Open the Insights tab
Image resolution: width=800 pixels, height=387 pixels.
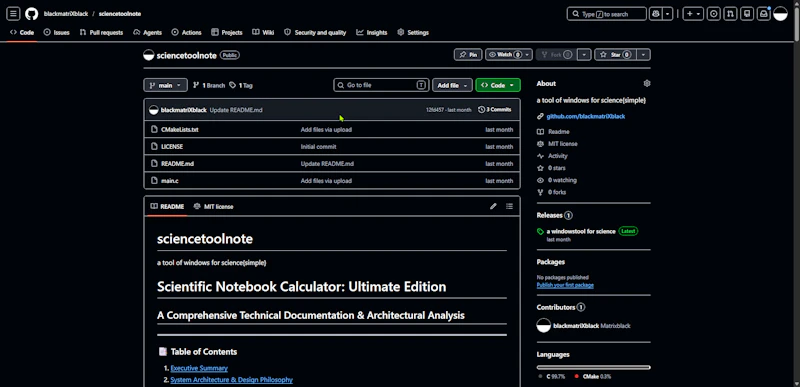pyautogui.click(x=372, y=32)
